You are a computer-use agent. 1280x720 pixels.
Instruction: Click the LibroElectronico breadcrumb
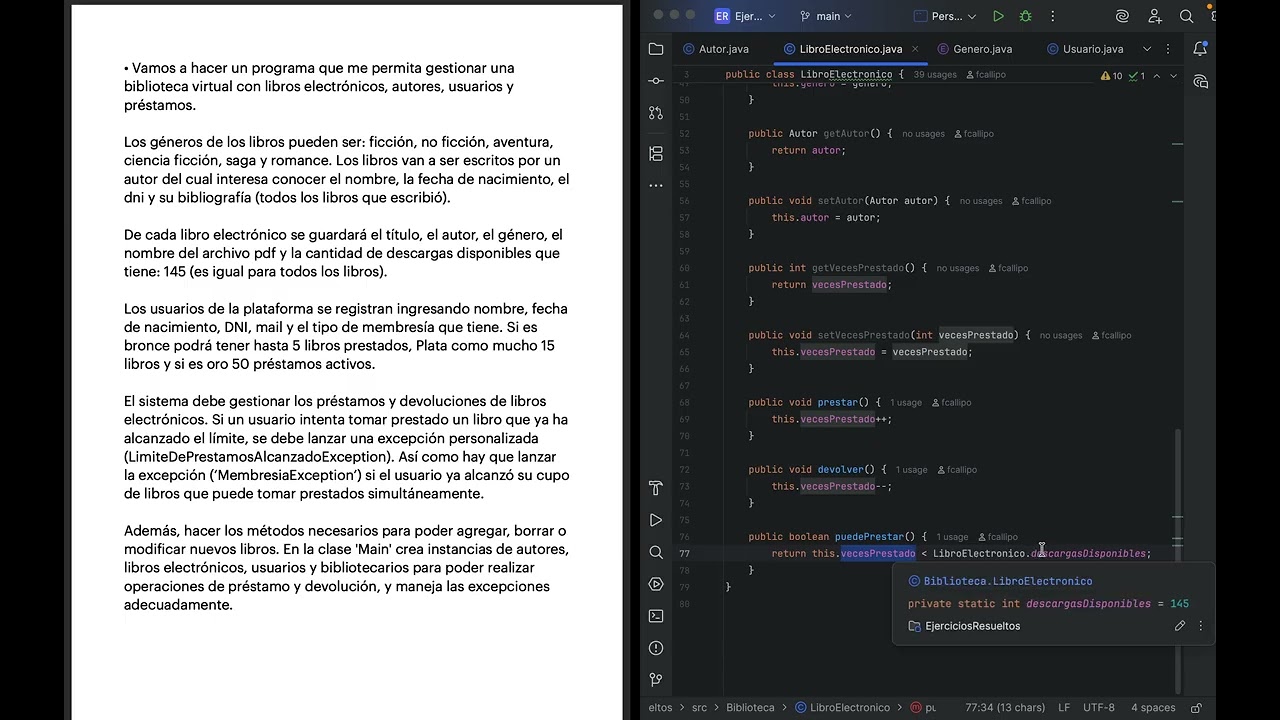click(842, 707)
